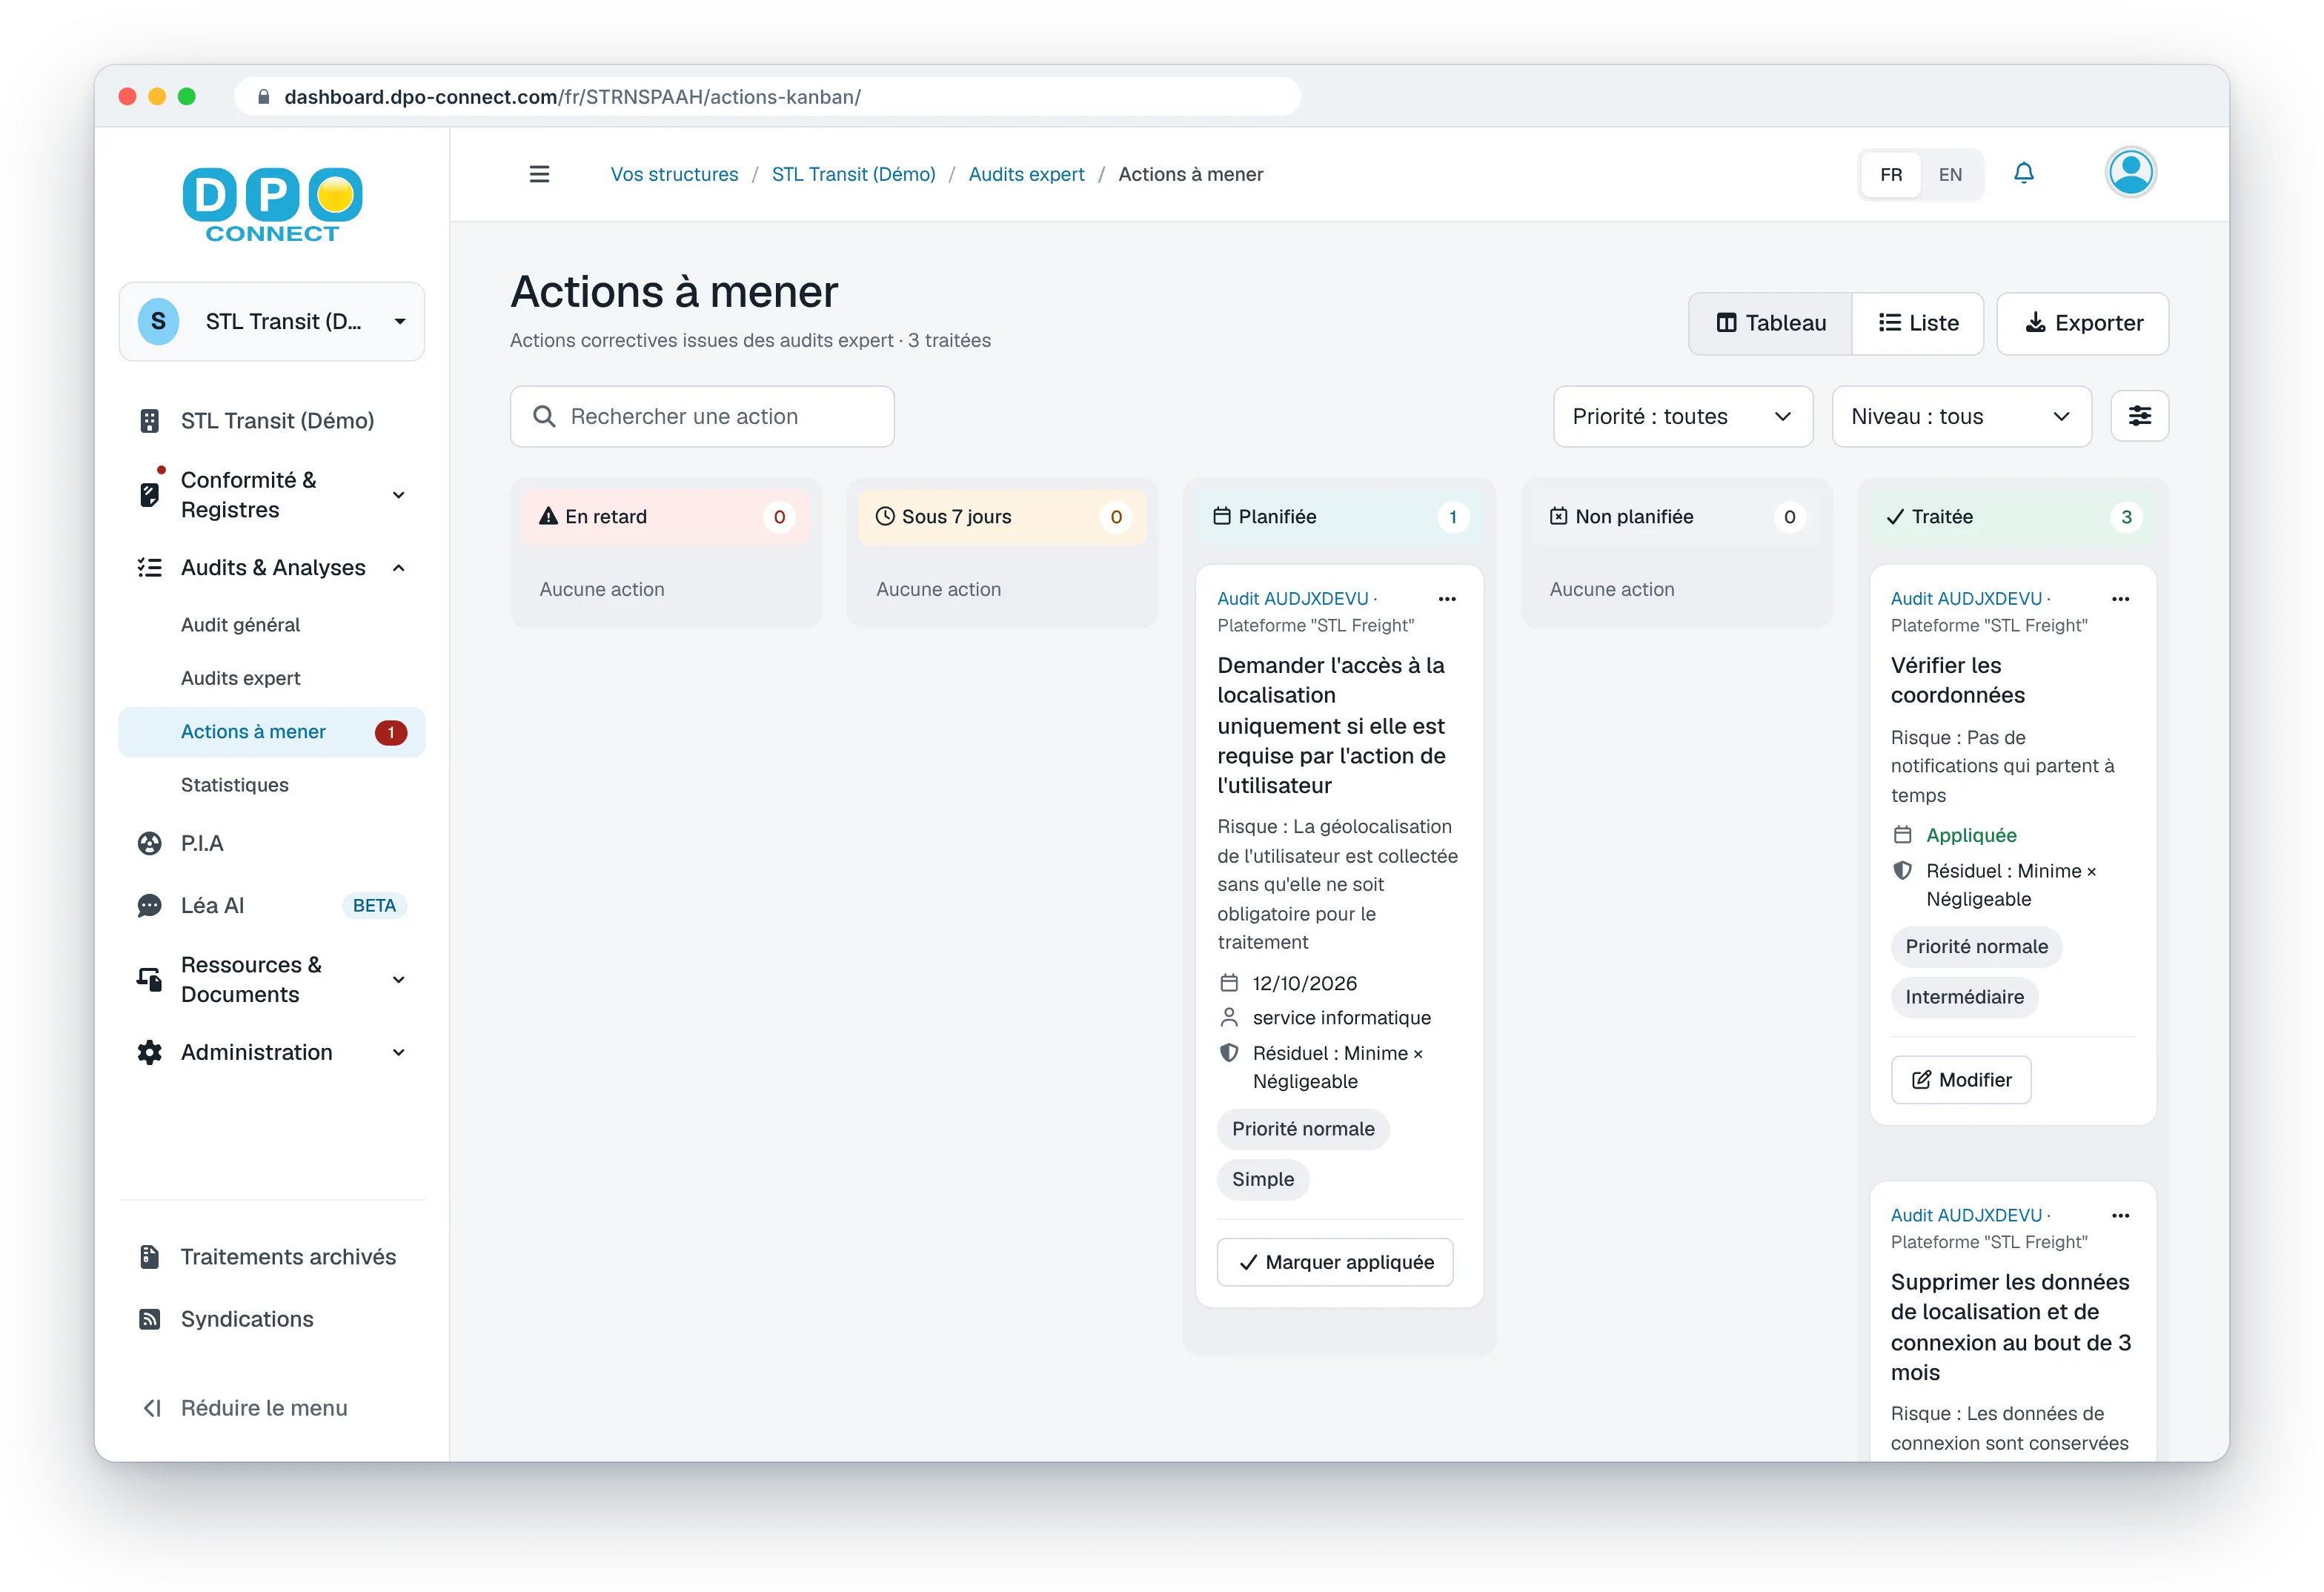
Task: Open Statistiques in the sidebar
Action: (235, 785)
